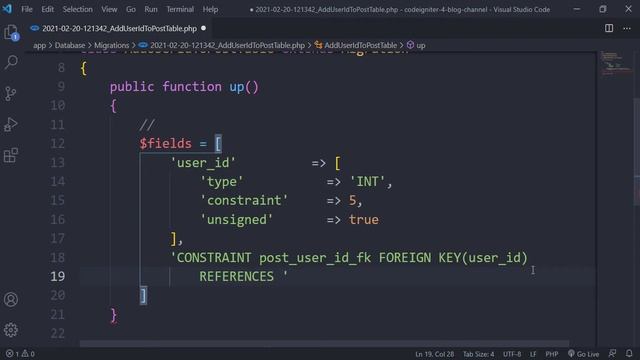Change the LF end-of-line setting
The height and width of the screenshot is (360, 640).
pyautogui.click(x=533, y=354)
